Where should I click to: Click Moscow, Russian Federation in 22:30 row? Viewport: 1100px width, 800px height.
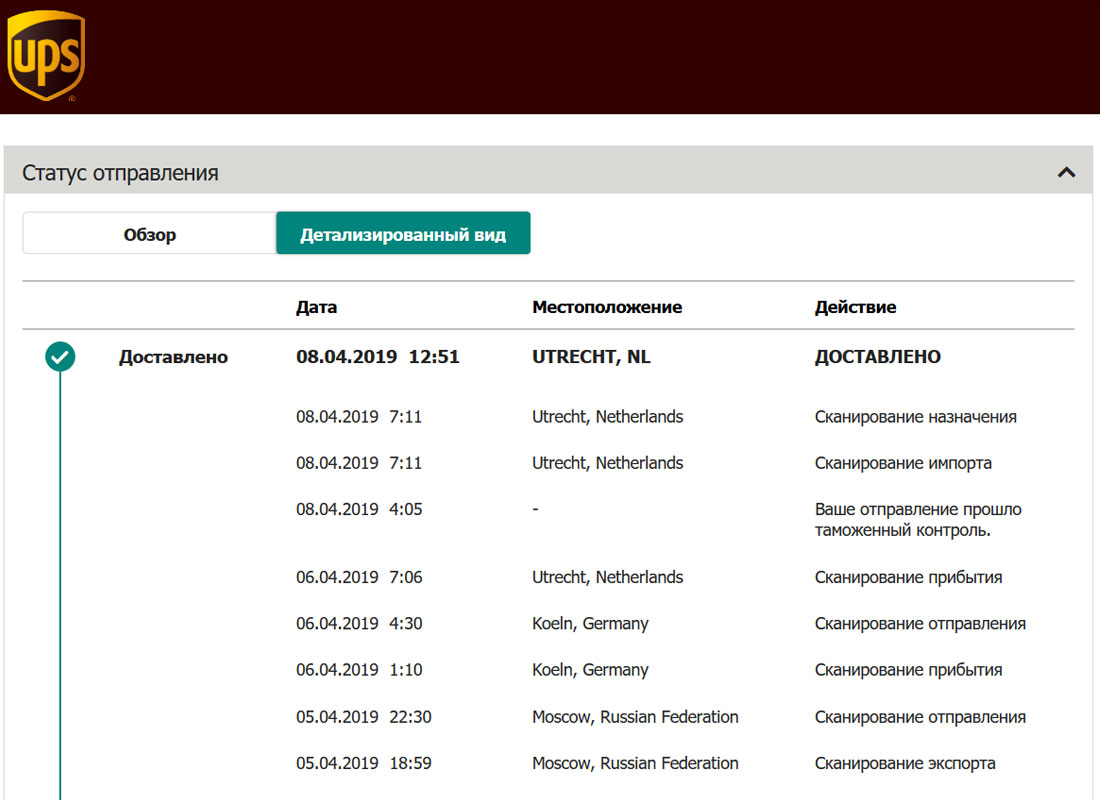(x=635, y=716)
